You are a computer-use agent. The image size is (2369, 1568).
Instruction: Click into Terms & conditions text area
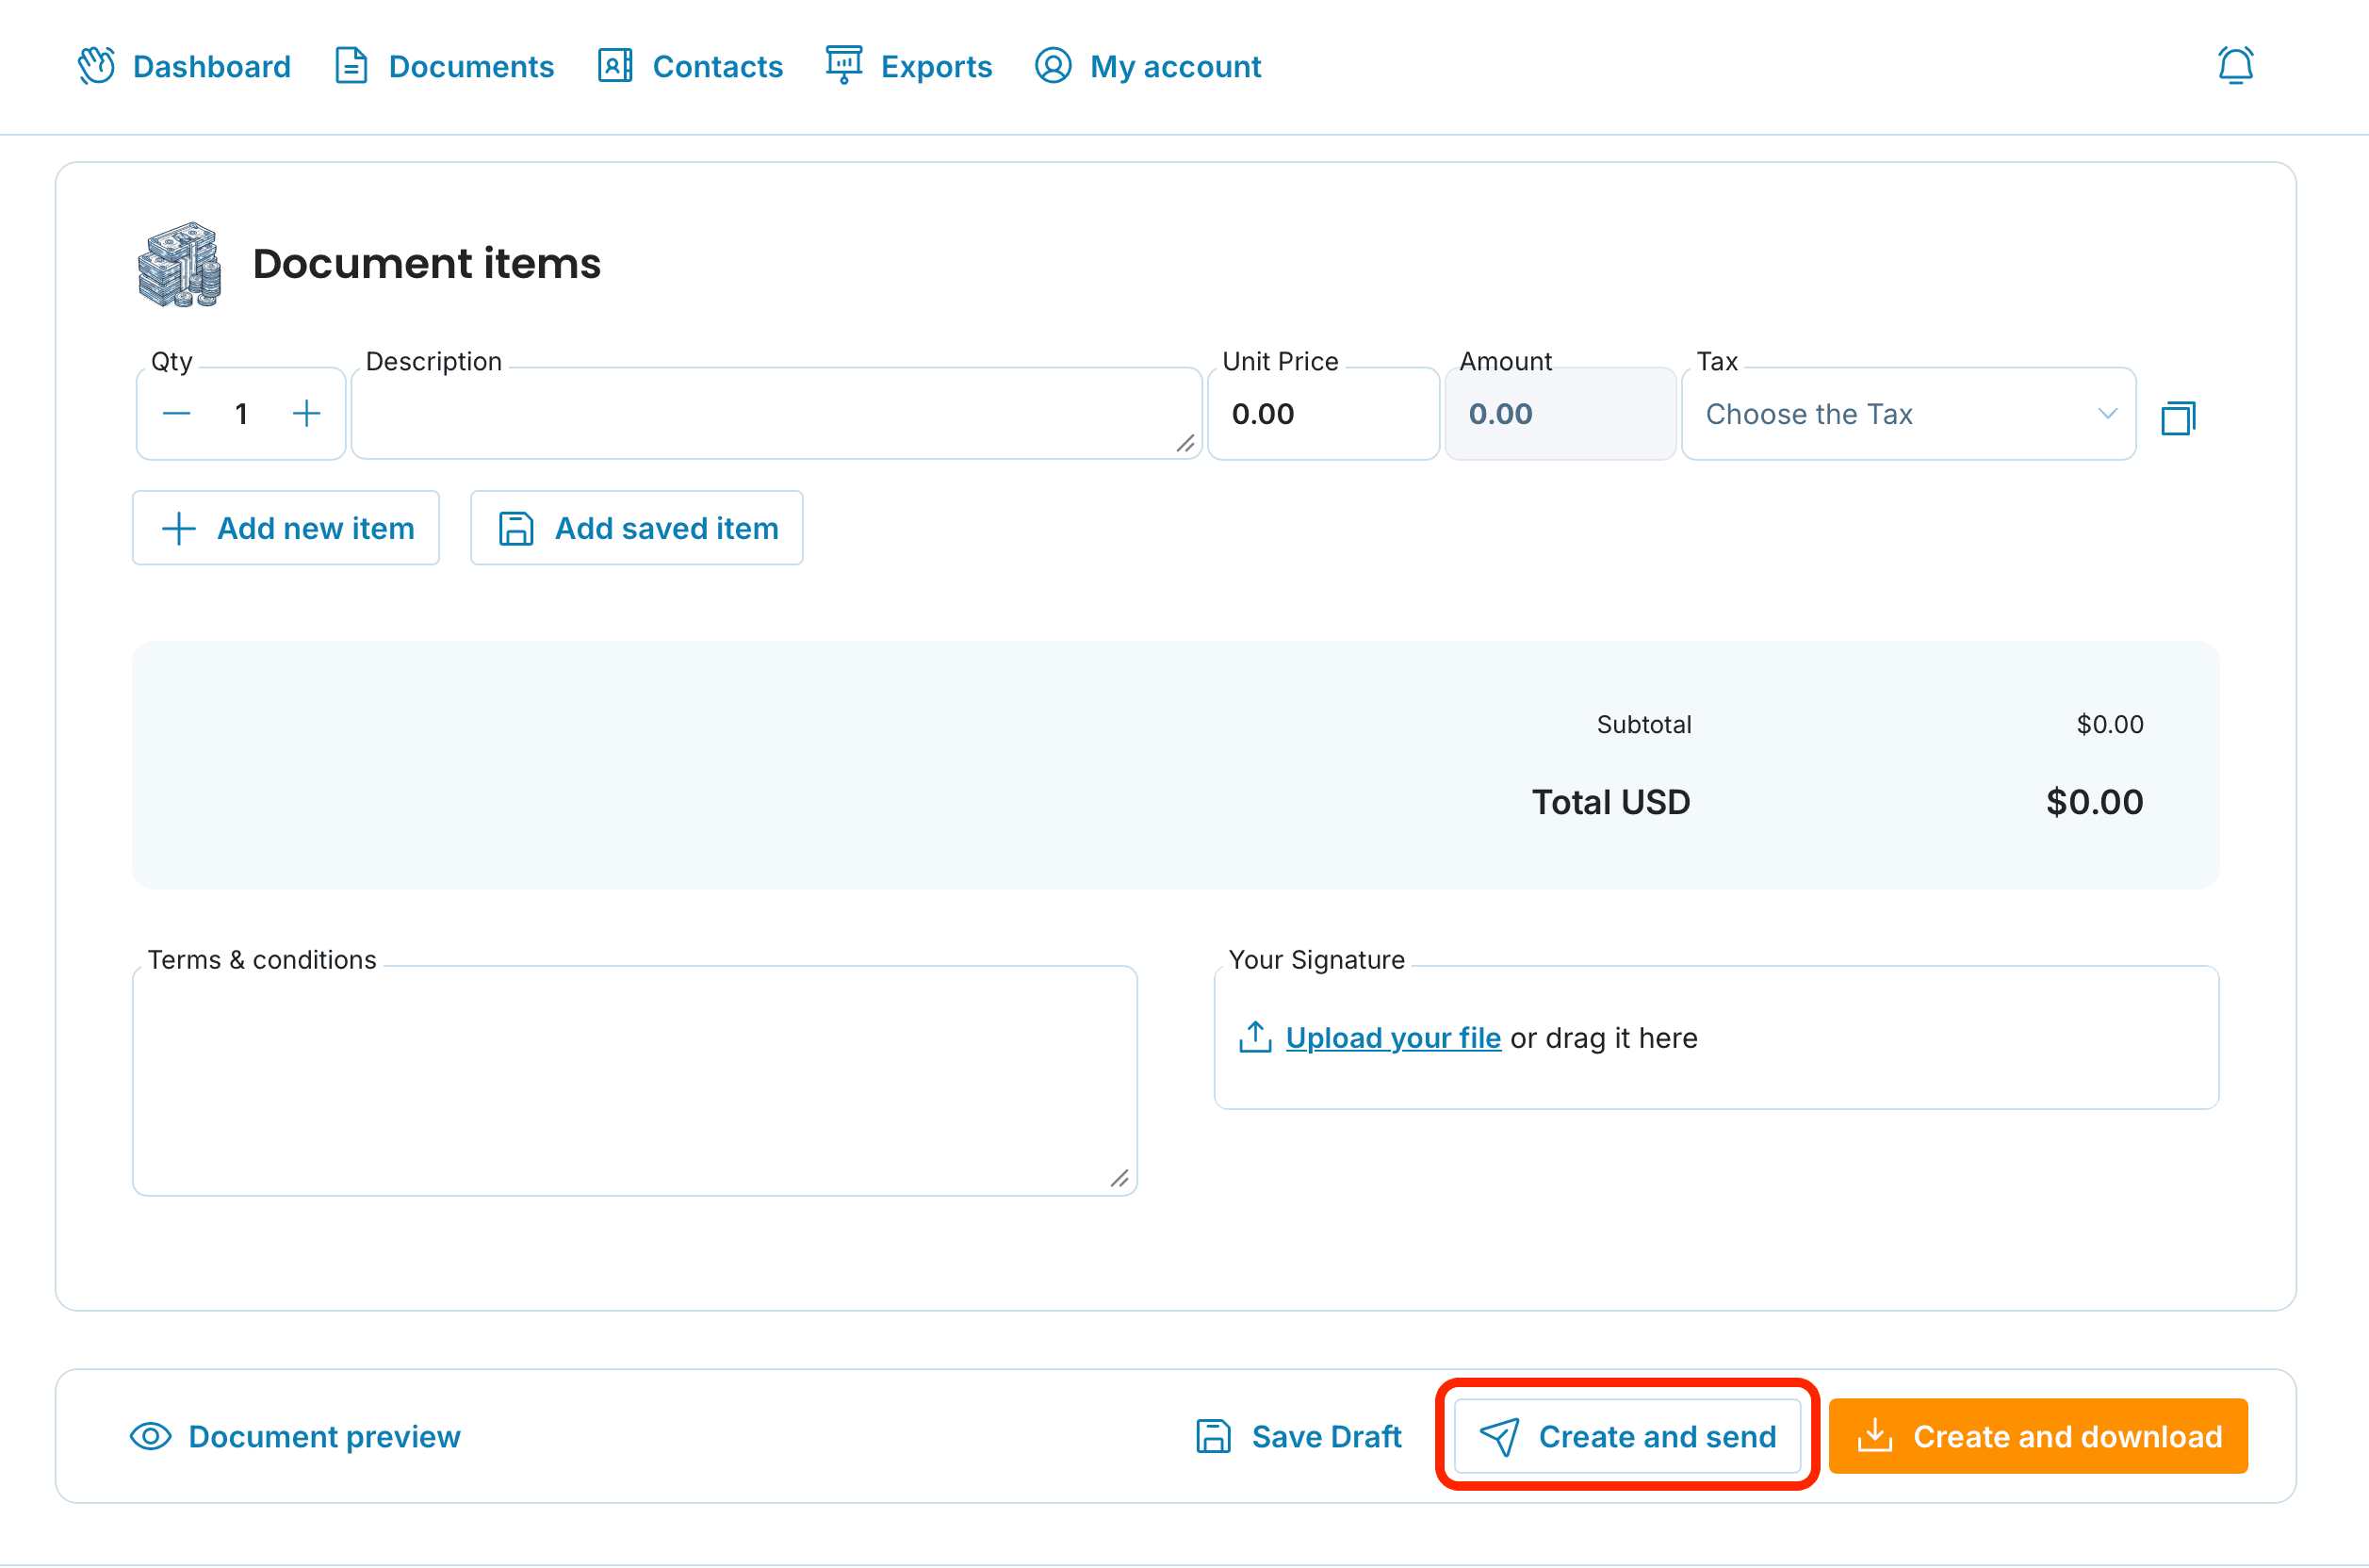(x=635, y=1080)
